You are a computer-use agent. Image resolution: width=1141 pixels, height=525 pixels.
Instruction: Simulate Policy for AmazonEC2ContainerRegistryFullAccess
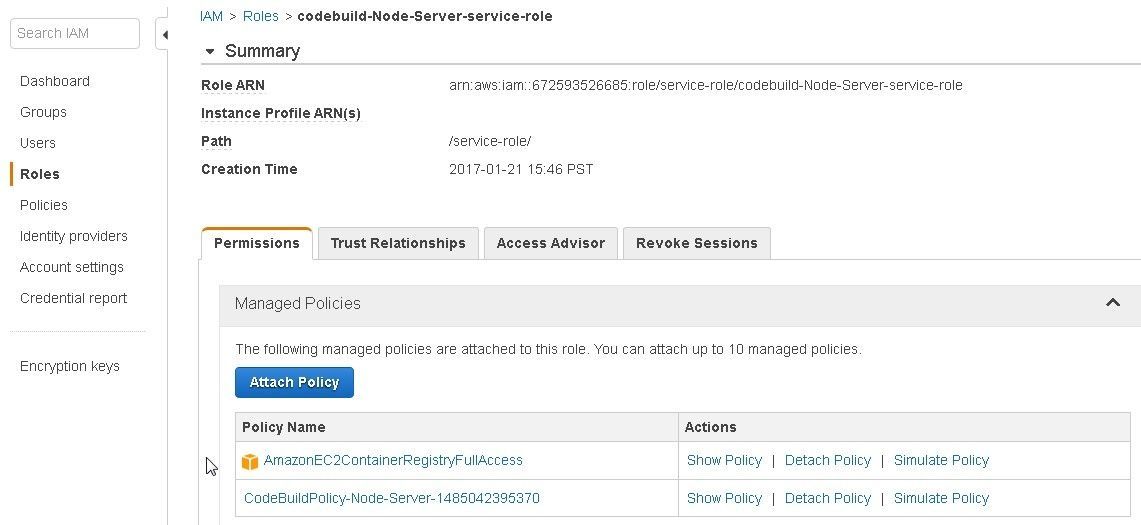click(x=941, y=460)
